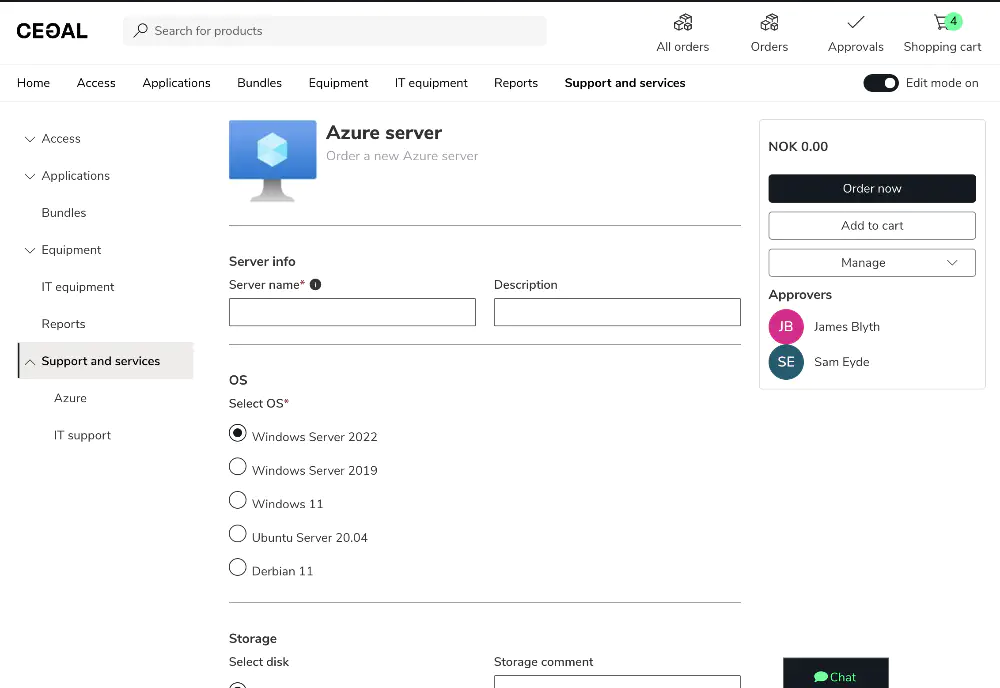
Task: Open the Manage dropdown
Action: pos(872,263)
